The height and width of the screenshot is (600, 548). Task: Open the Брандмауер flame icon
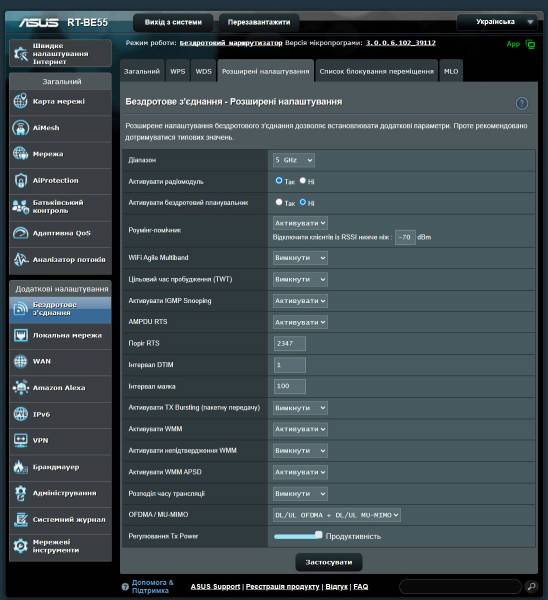(x=20, y=467)
